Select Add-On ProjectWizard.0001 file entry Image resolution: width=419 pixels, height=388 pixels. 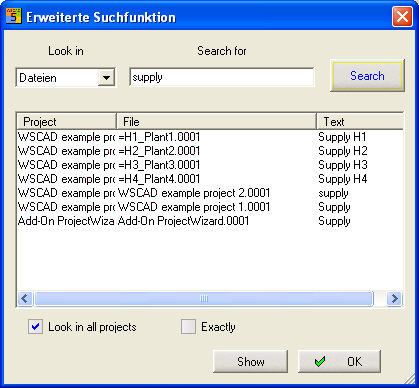click(x=183, y=221)
